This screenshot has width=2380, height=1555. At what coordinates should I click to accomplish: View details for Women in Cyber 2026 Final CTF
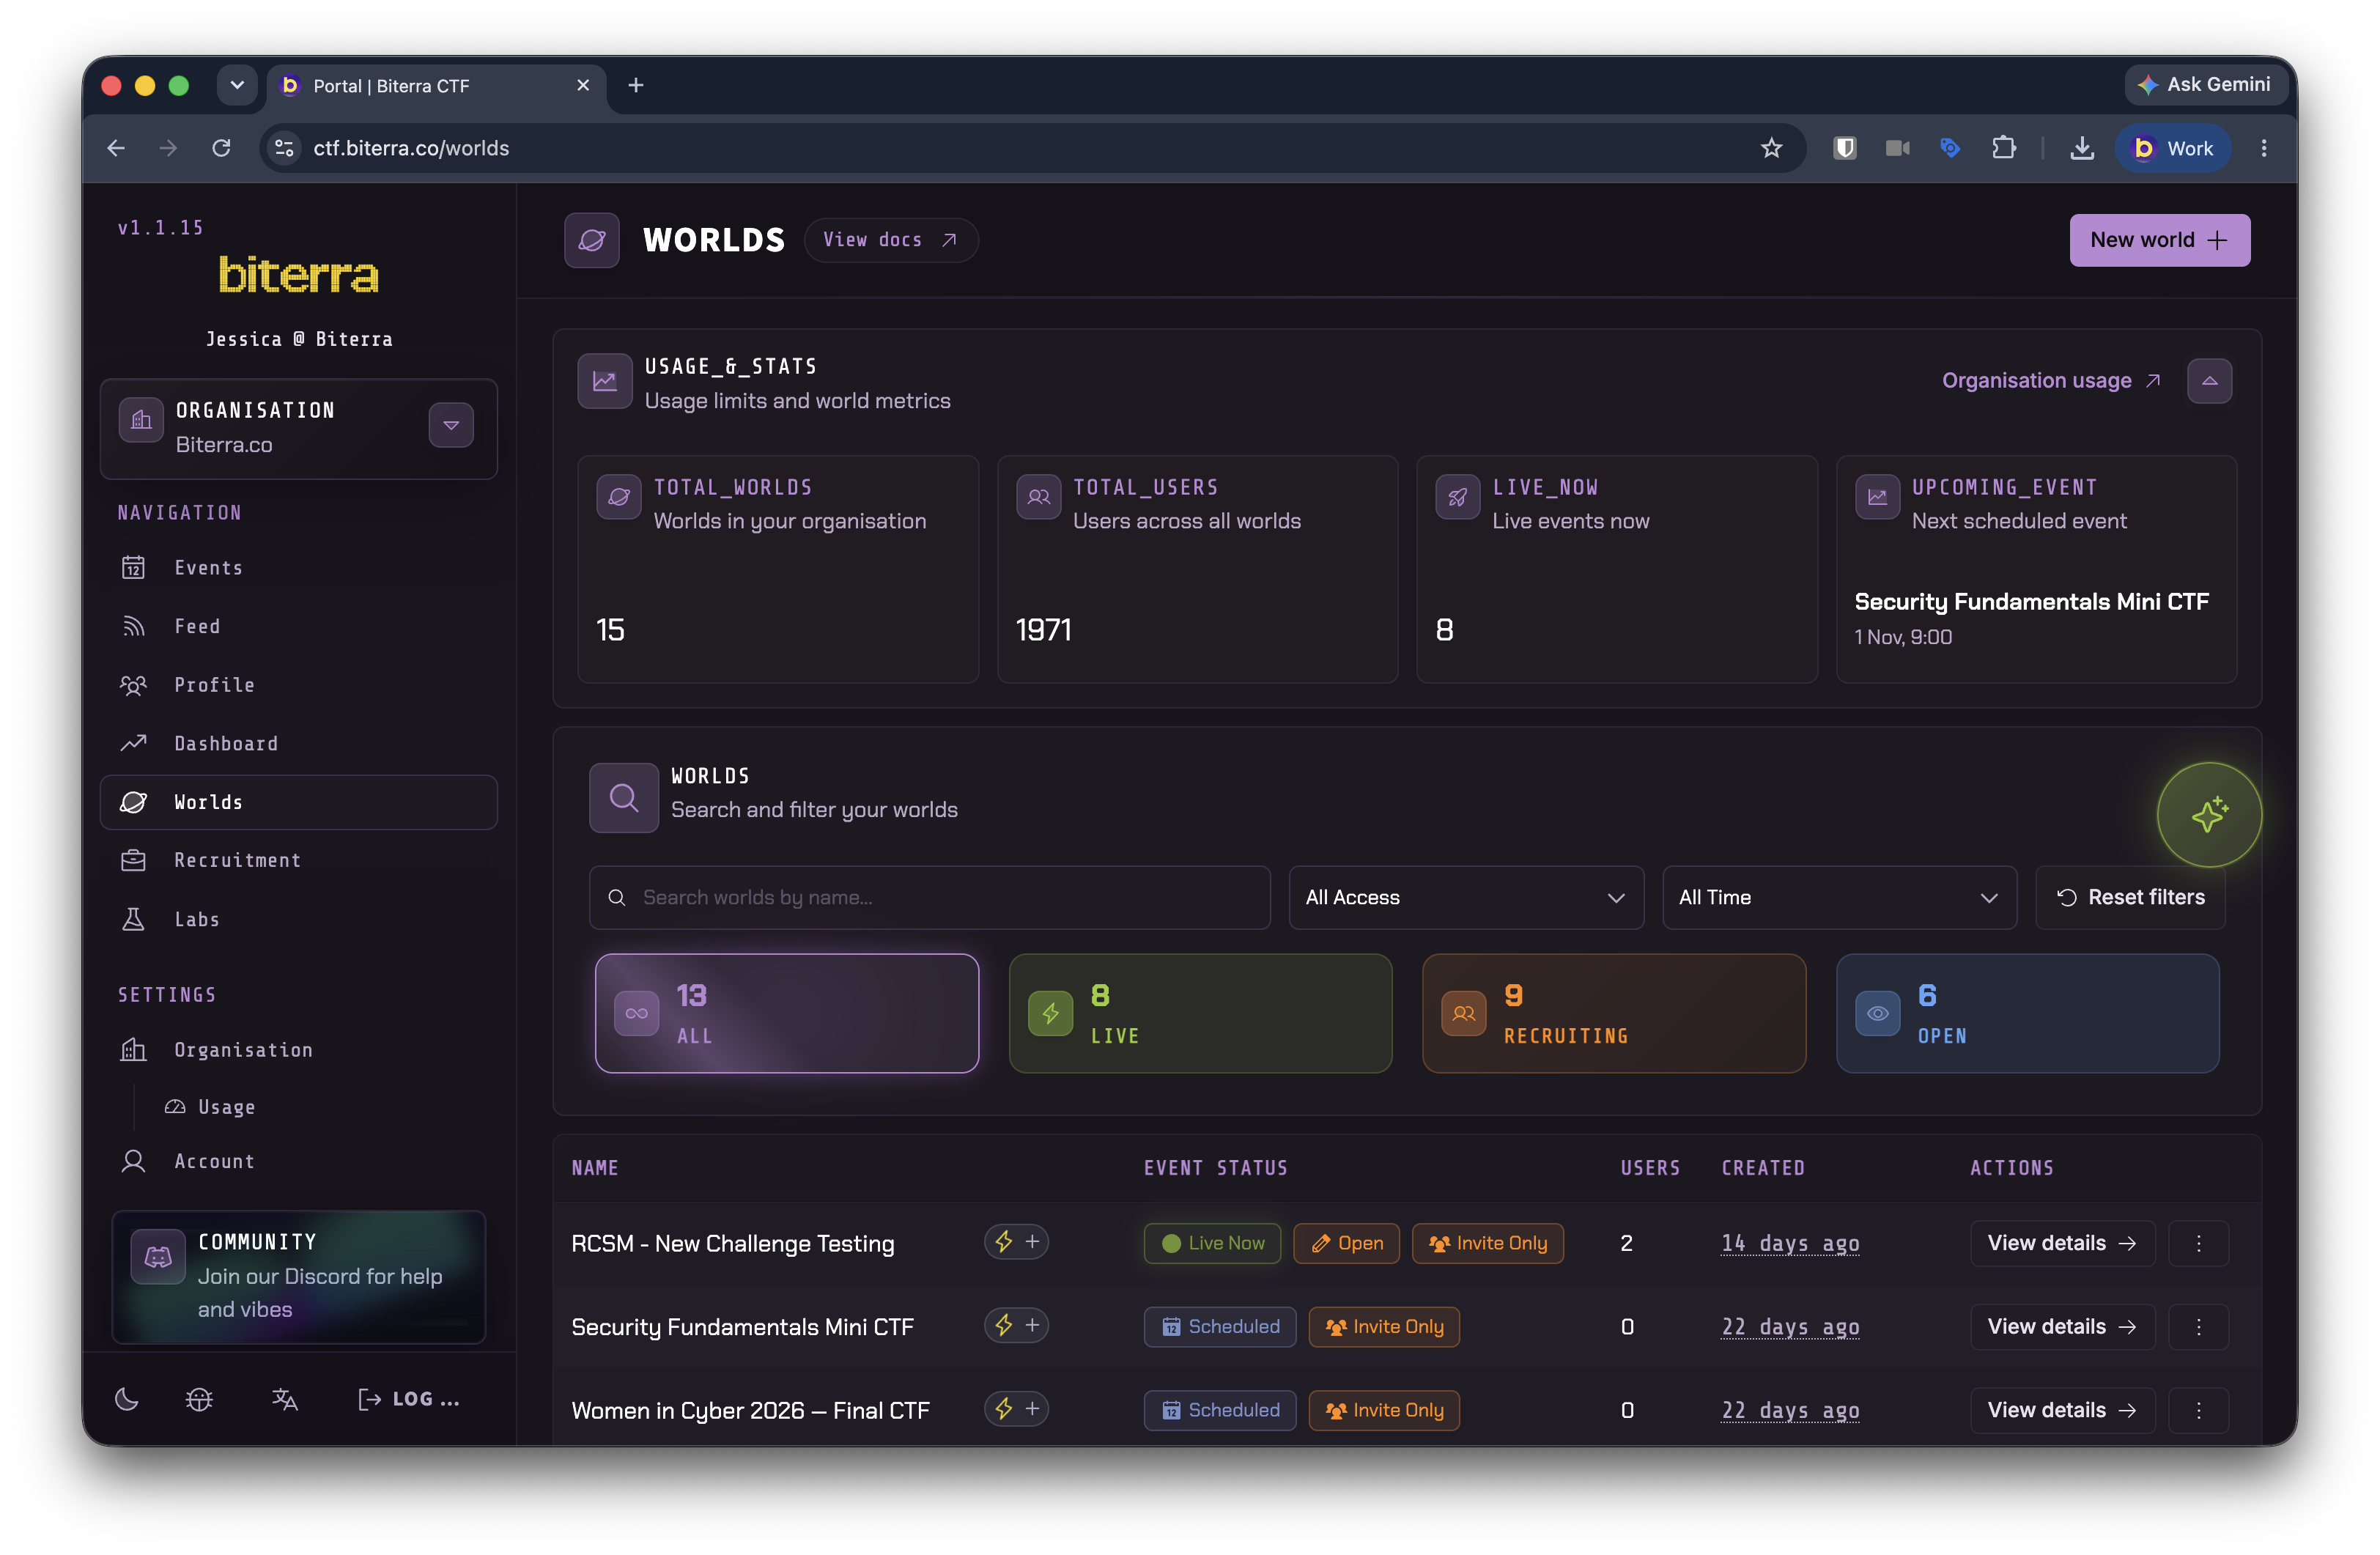click(x=2062, y=1410)
